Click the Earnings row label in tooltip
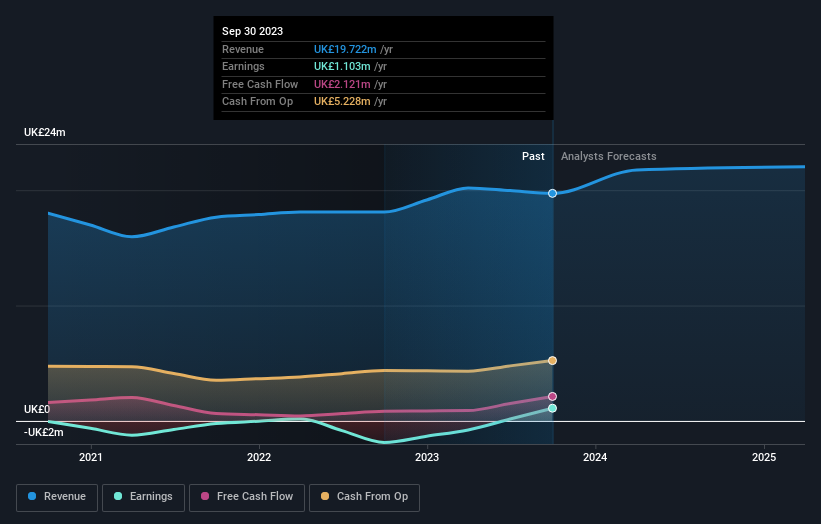The height and width of the screenshot is (524, 821). pyautogui.click(x=243, y=66)
